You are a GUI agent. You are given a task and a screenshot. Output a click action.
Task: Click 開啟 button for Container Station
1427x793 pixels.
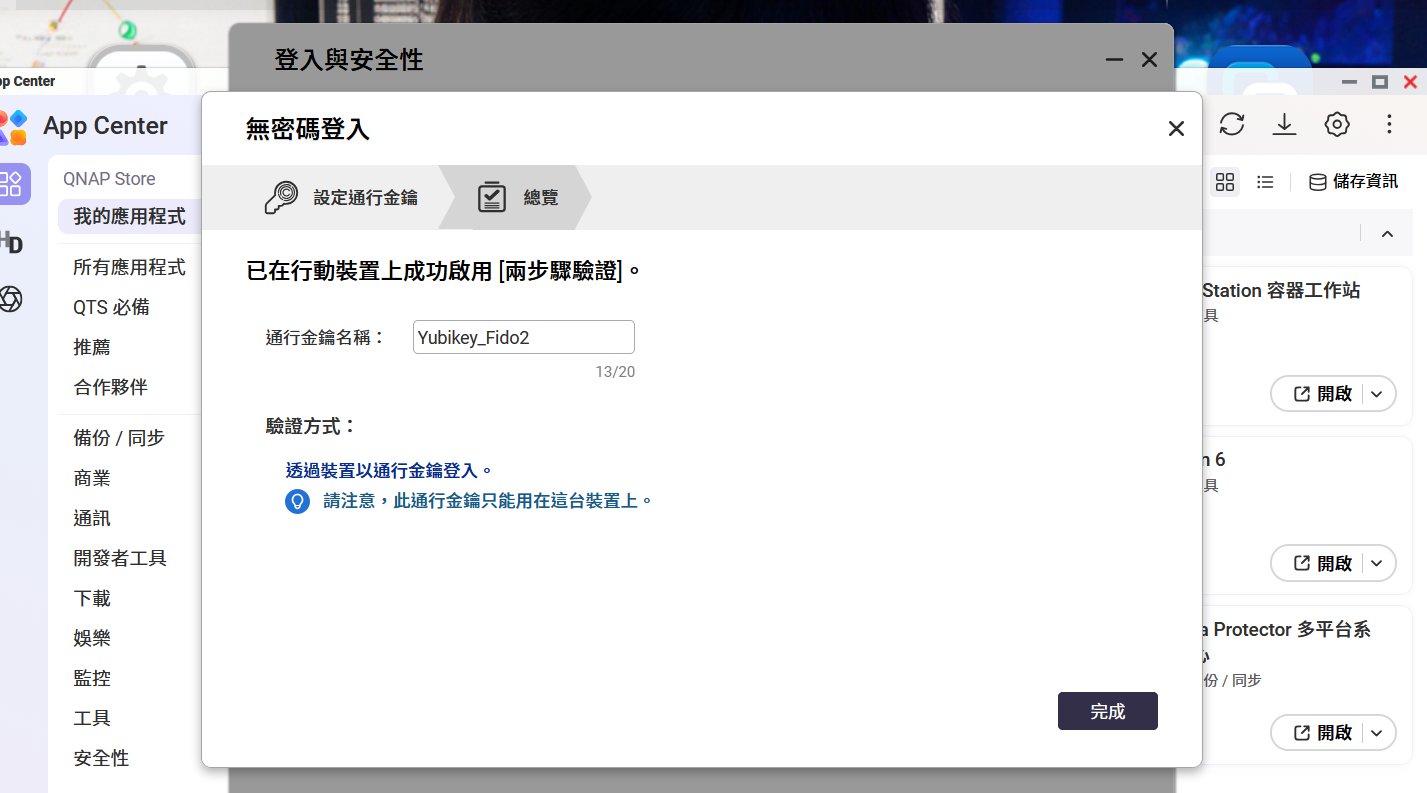point(1322,394)
